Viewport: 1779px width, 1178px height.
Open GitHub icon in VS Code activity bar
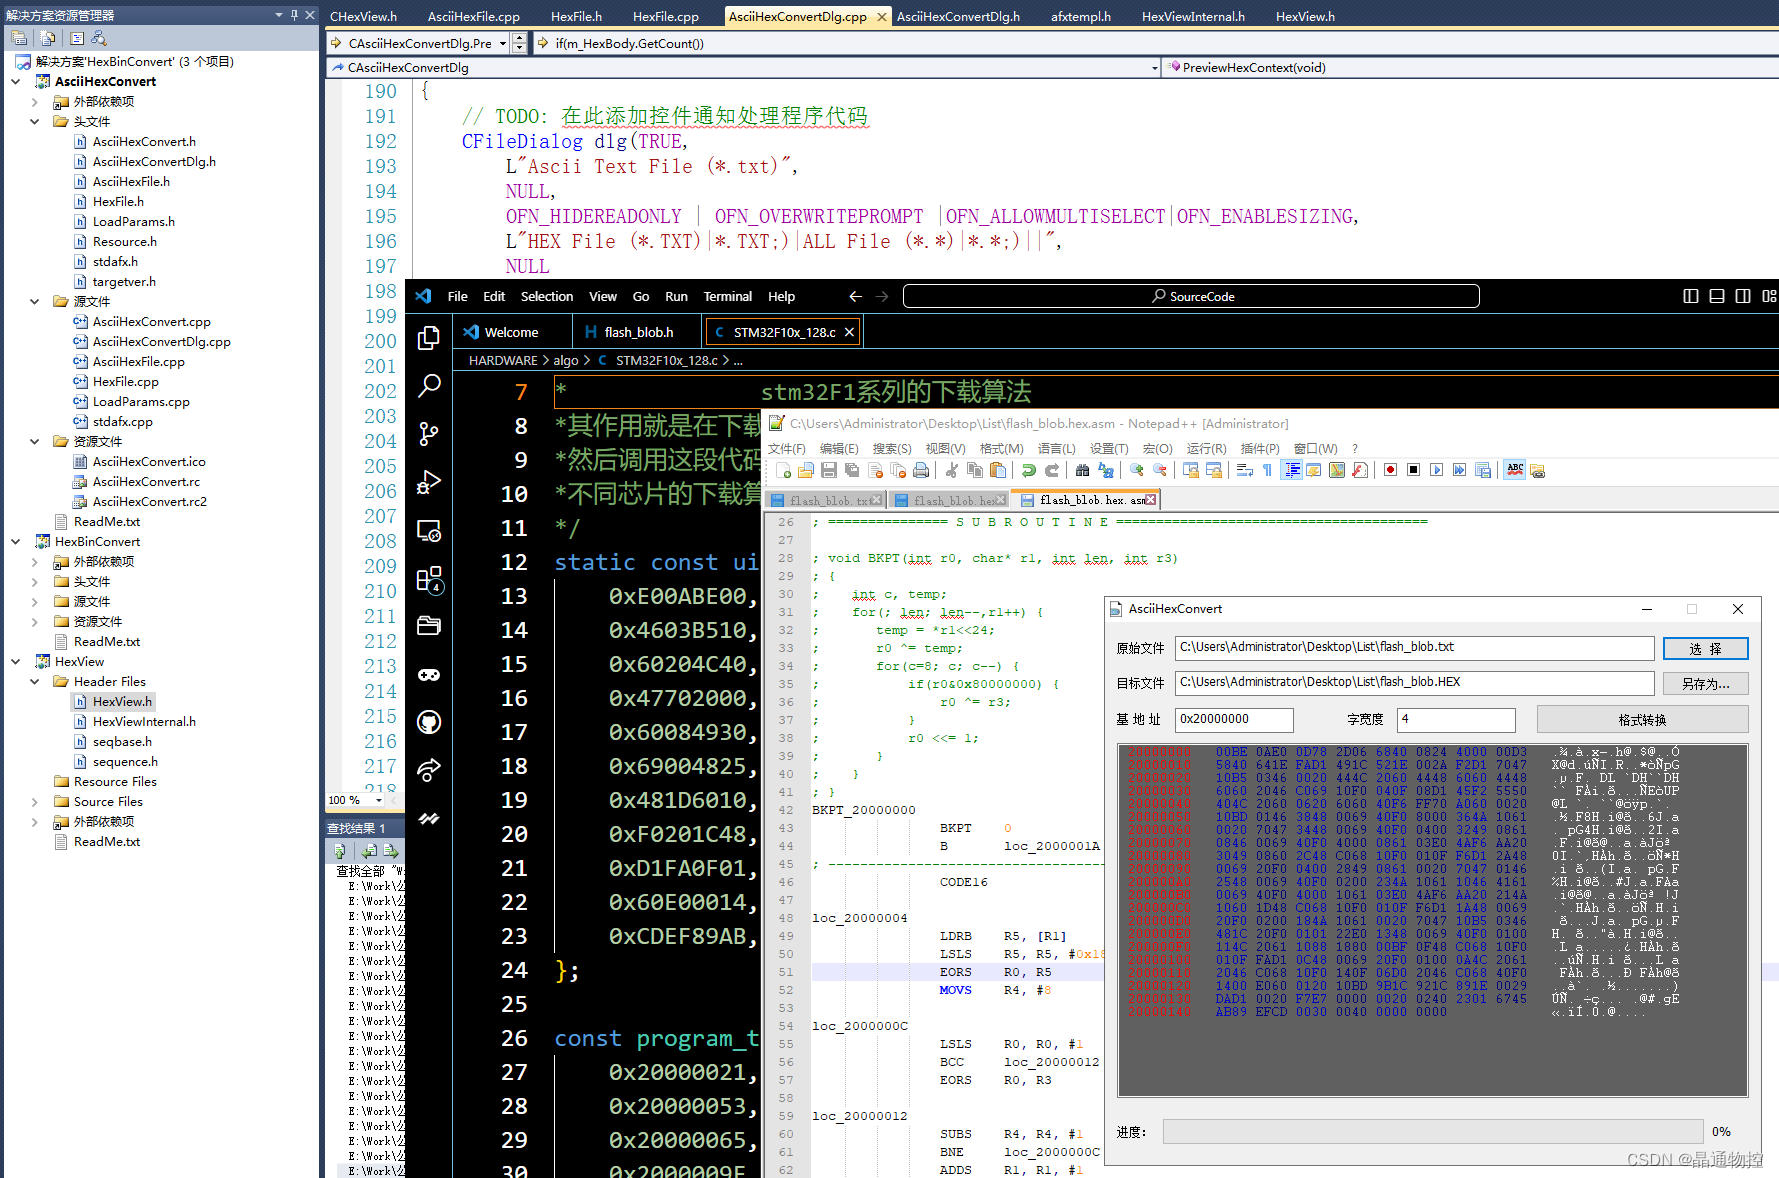429,722
